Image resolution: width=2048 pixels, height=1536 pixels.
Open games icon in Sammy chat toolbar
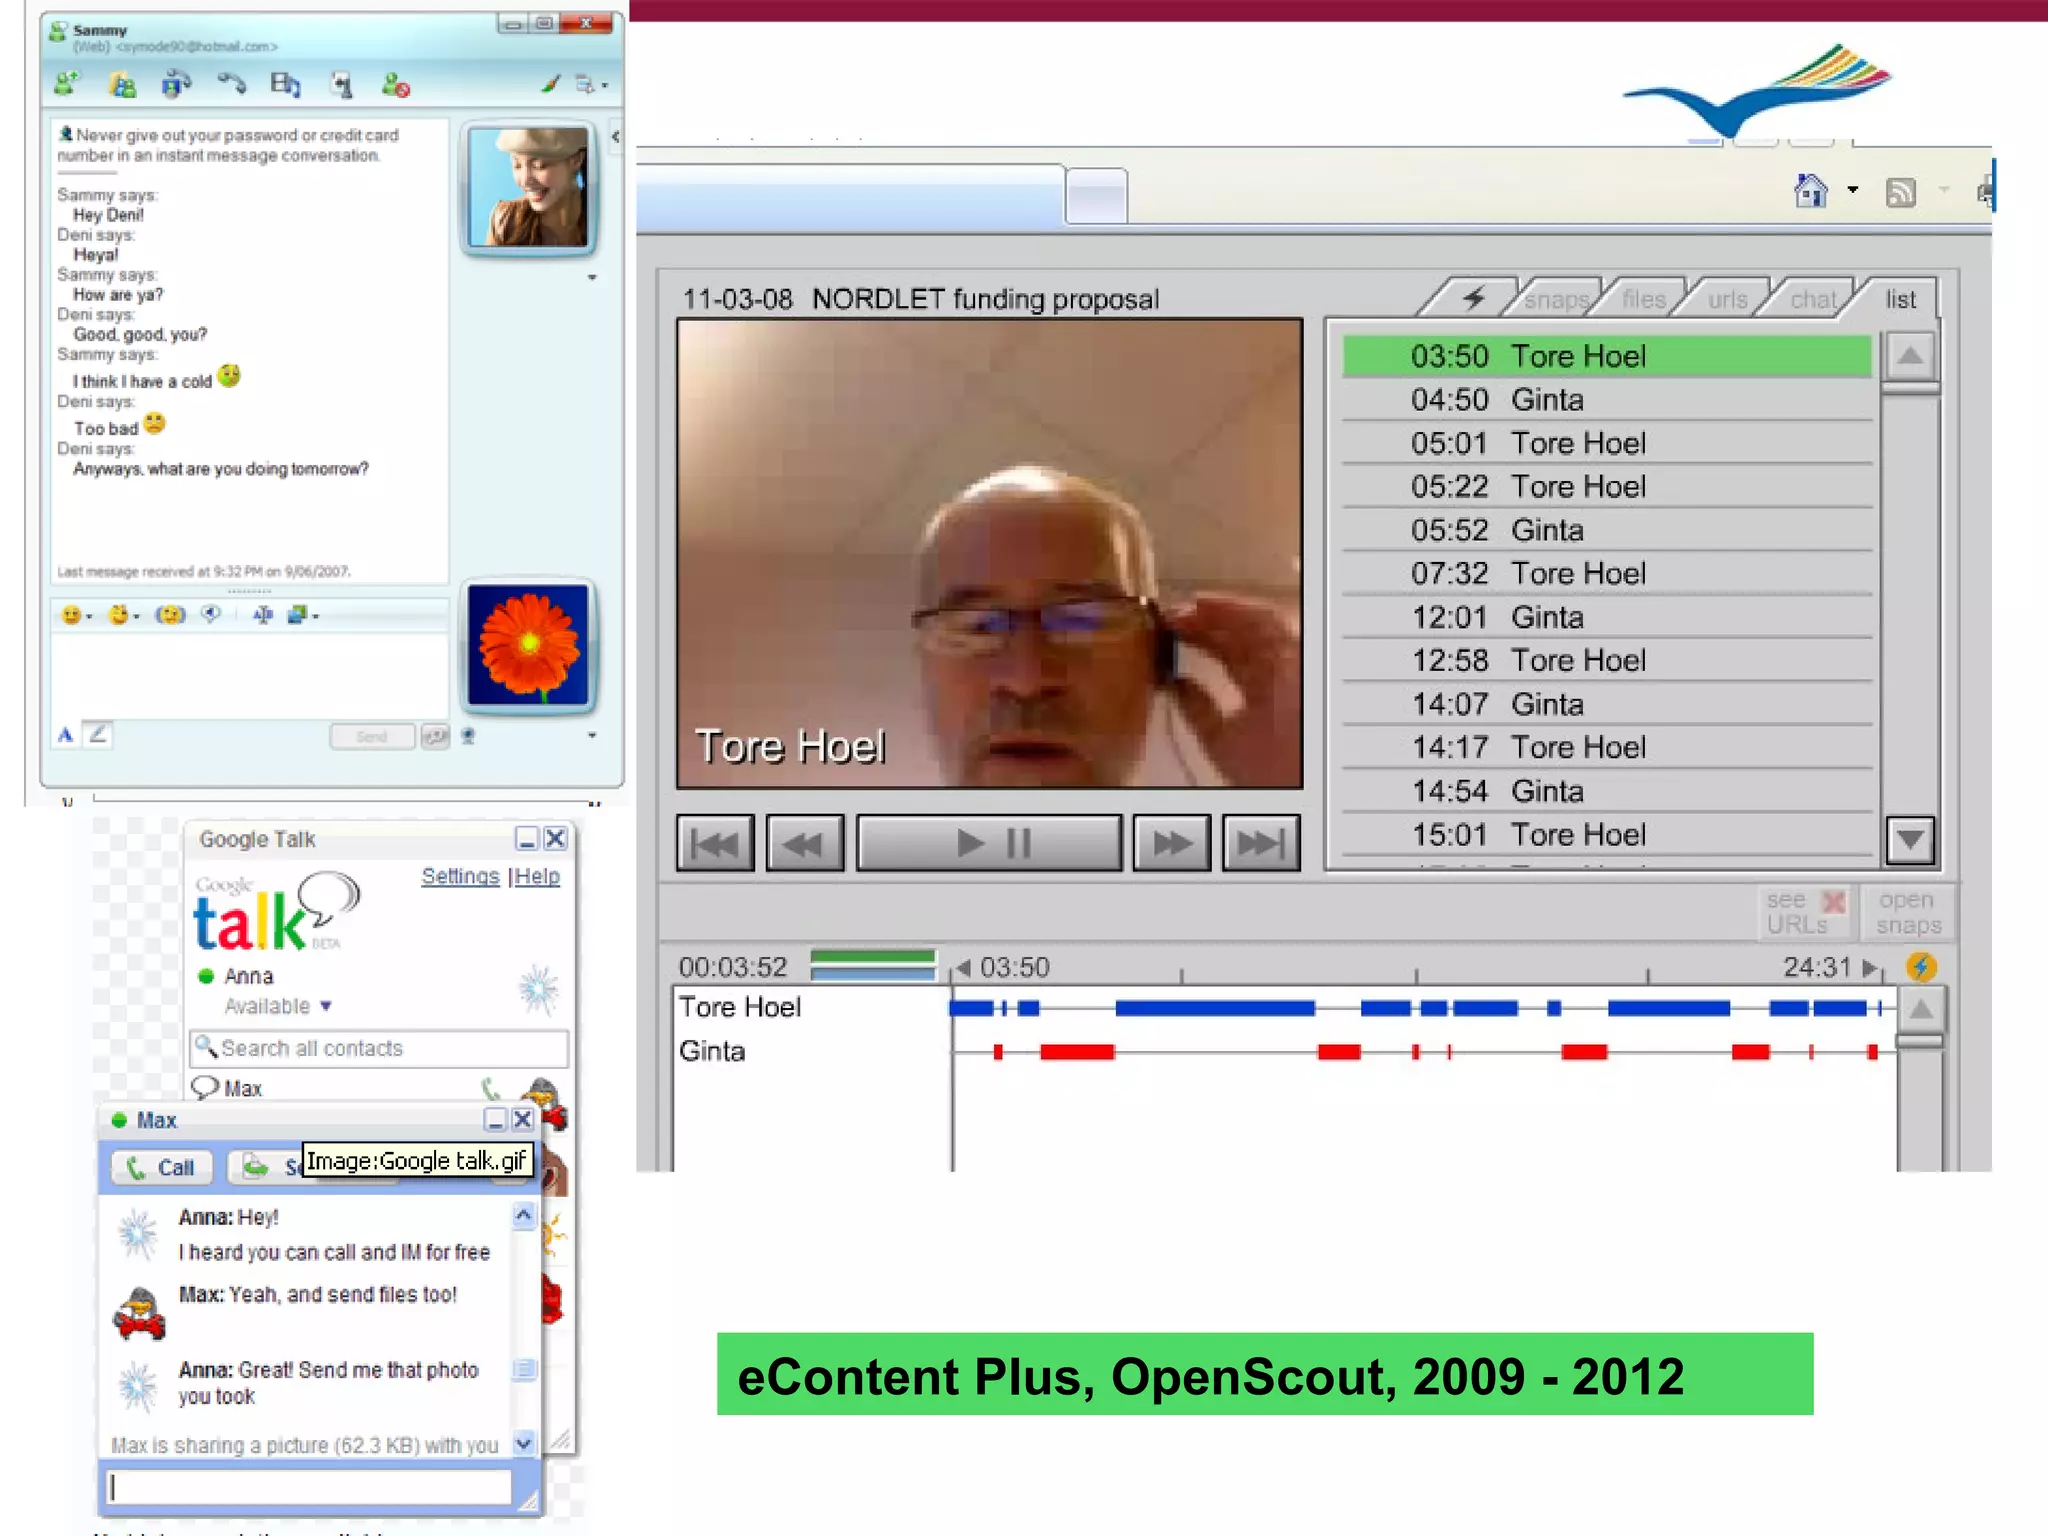click(341, 85)
